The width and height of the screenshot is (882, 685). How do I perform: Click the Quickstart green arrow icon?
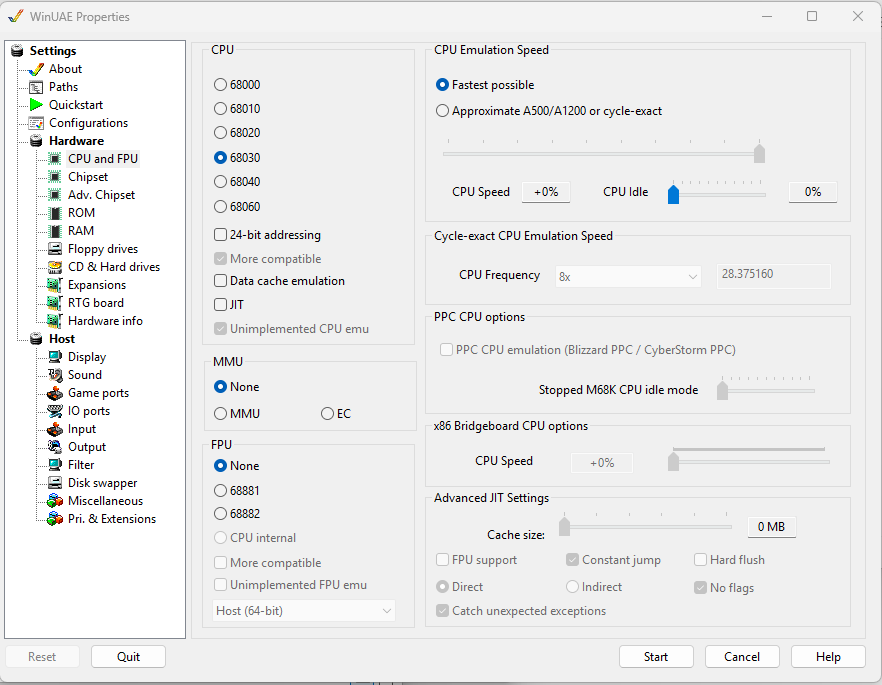pos(36,105)
